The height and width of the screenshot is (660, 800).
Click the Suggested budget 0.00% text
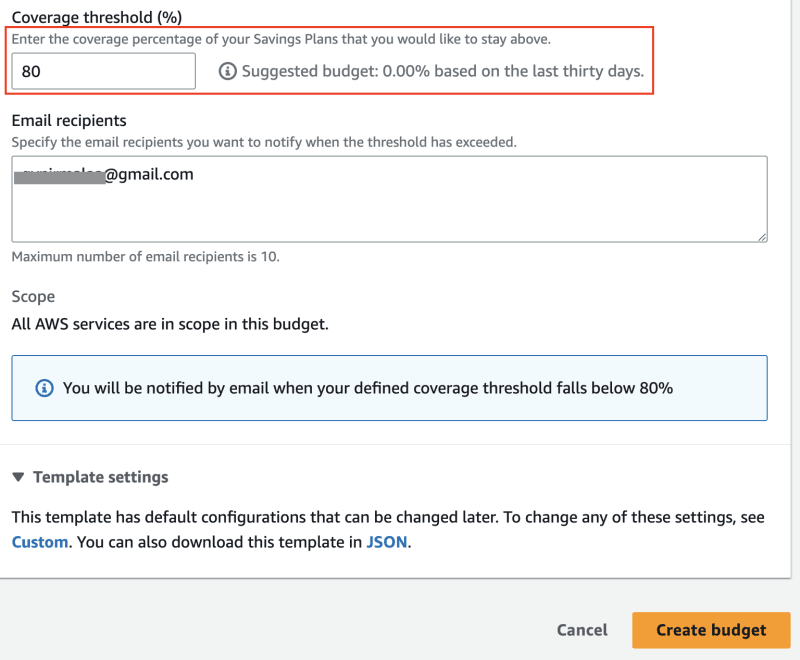pos(443,71)
